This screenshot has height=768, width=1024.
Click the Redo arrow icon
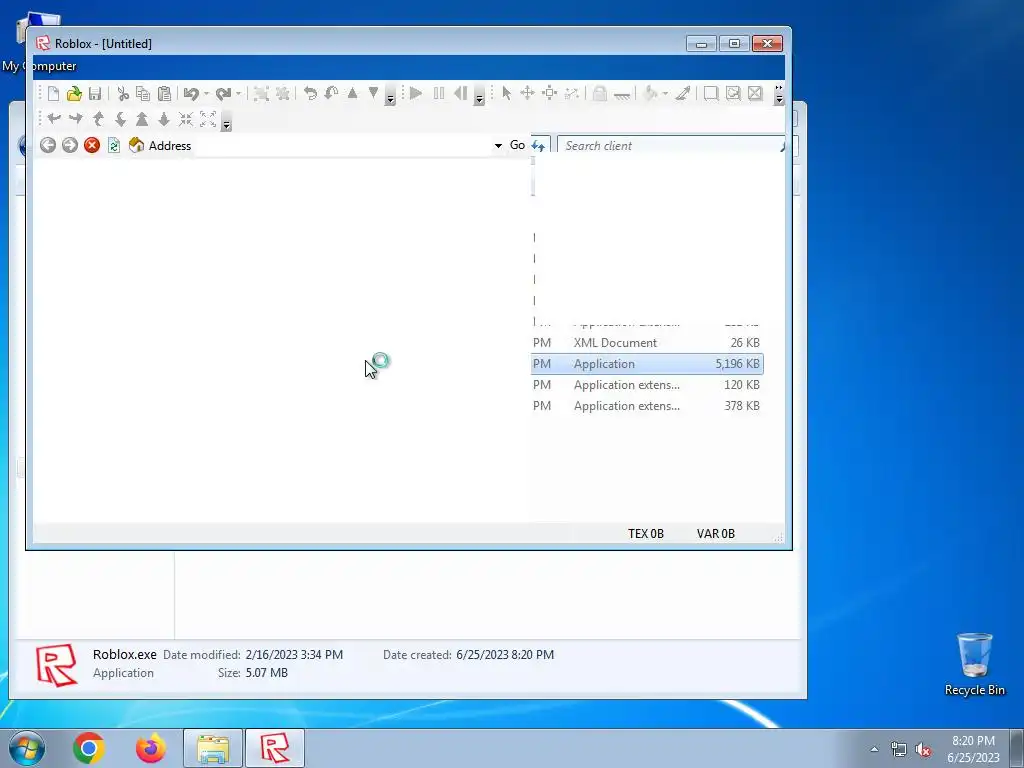(223, 93)
